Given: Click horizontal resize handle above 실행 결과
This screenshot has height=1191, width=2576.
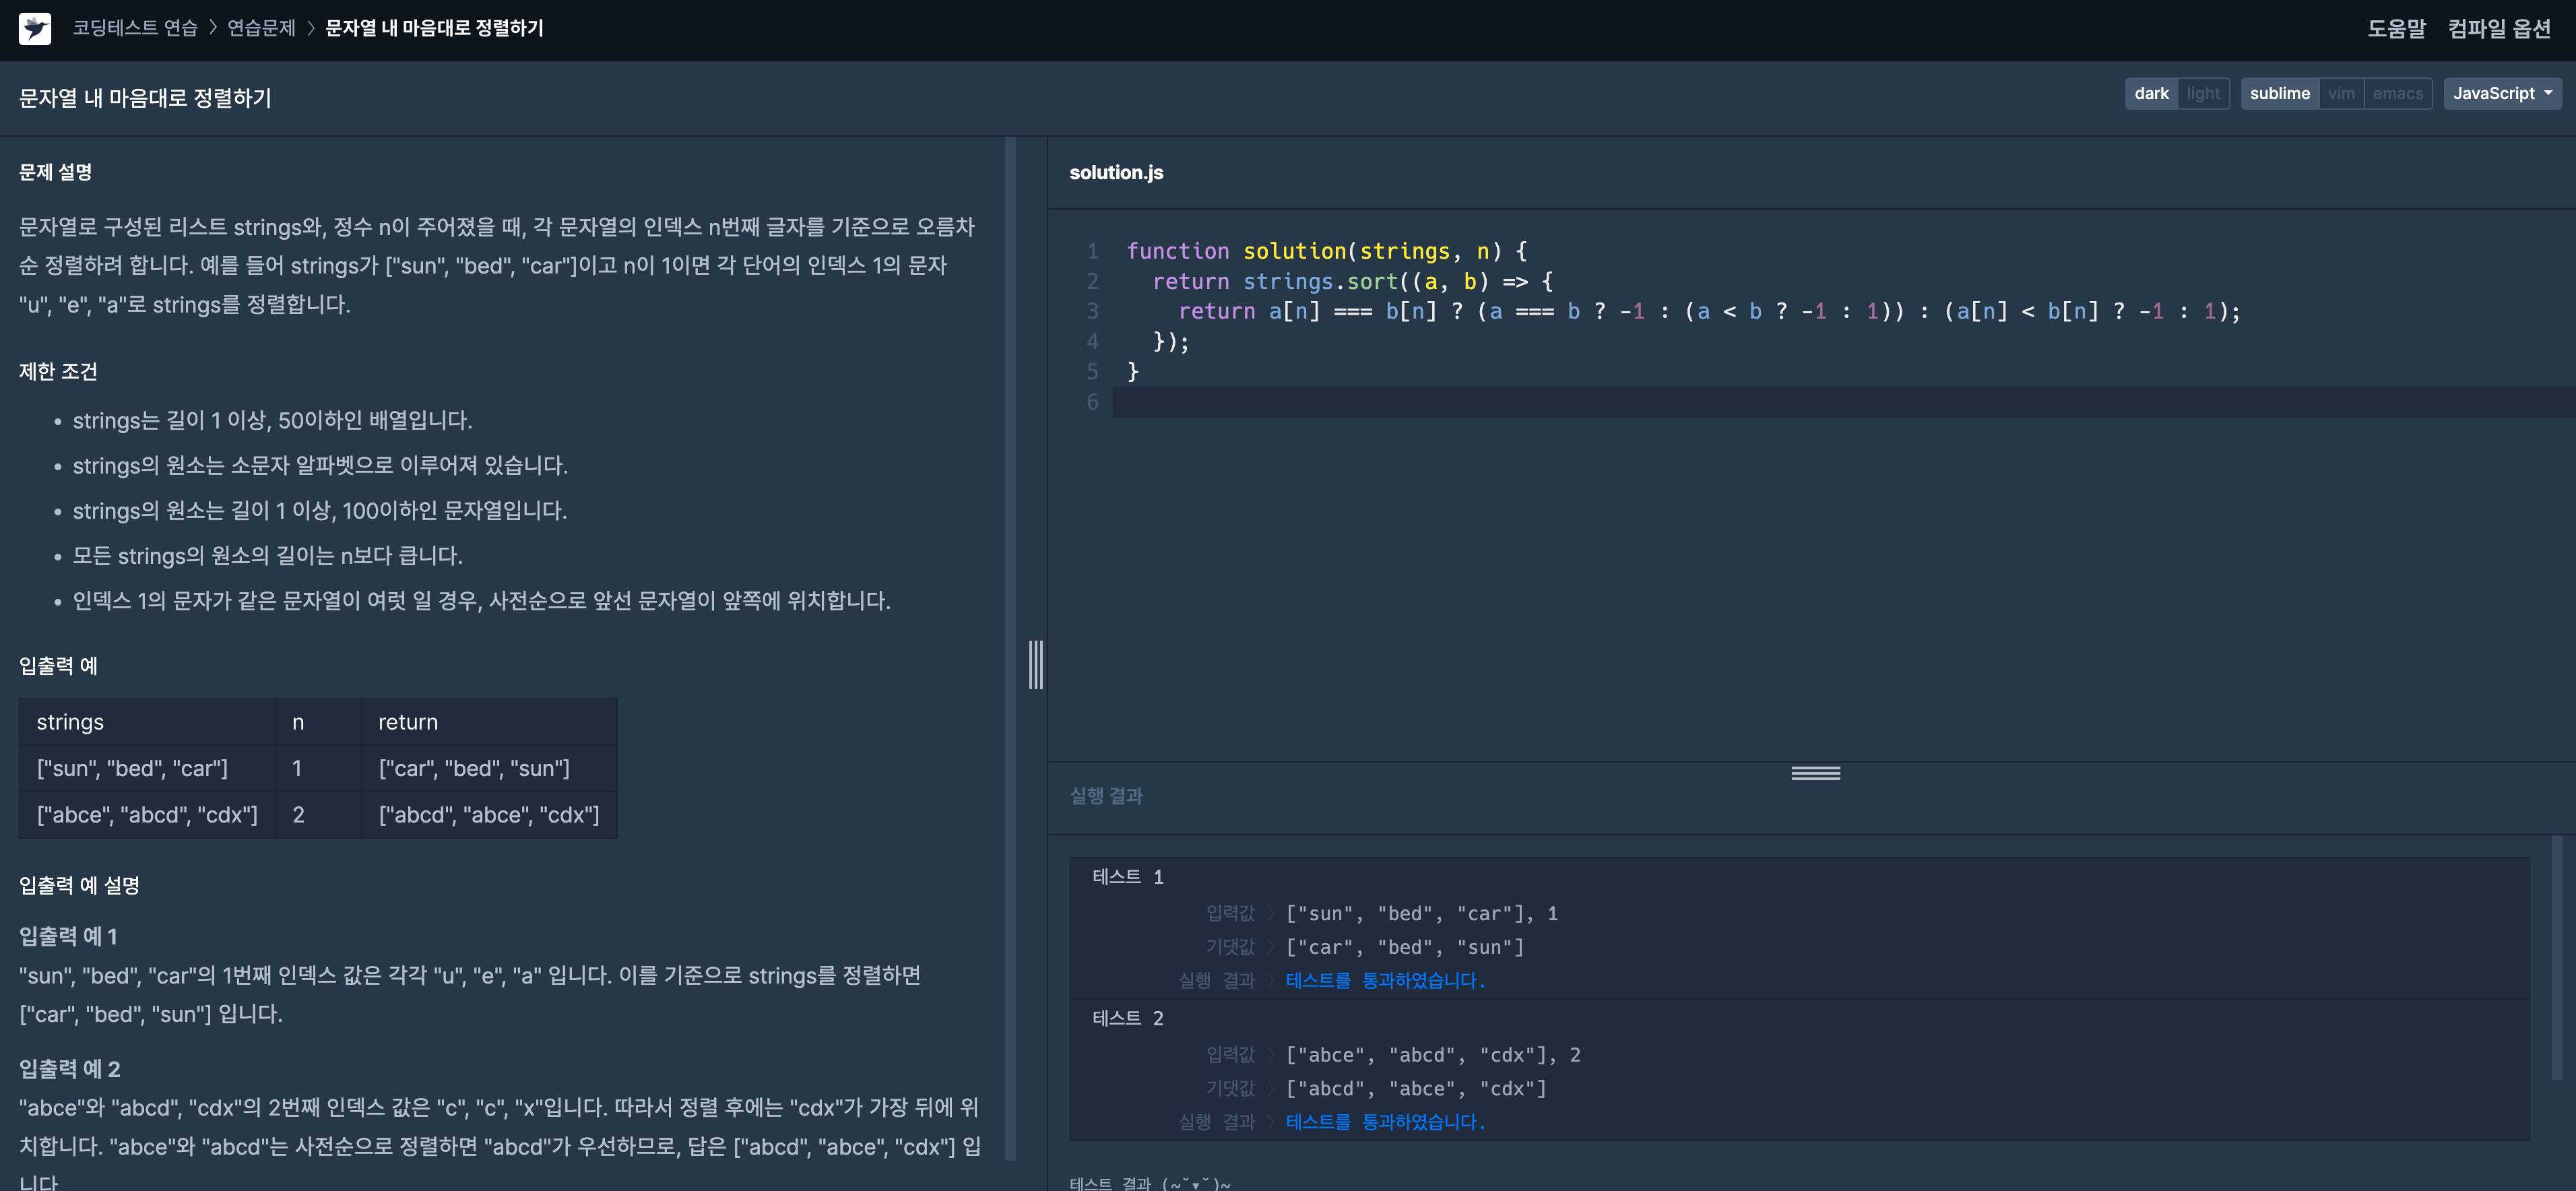Looking at the screenshot, I should coord(1815,773).
